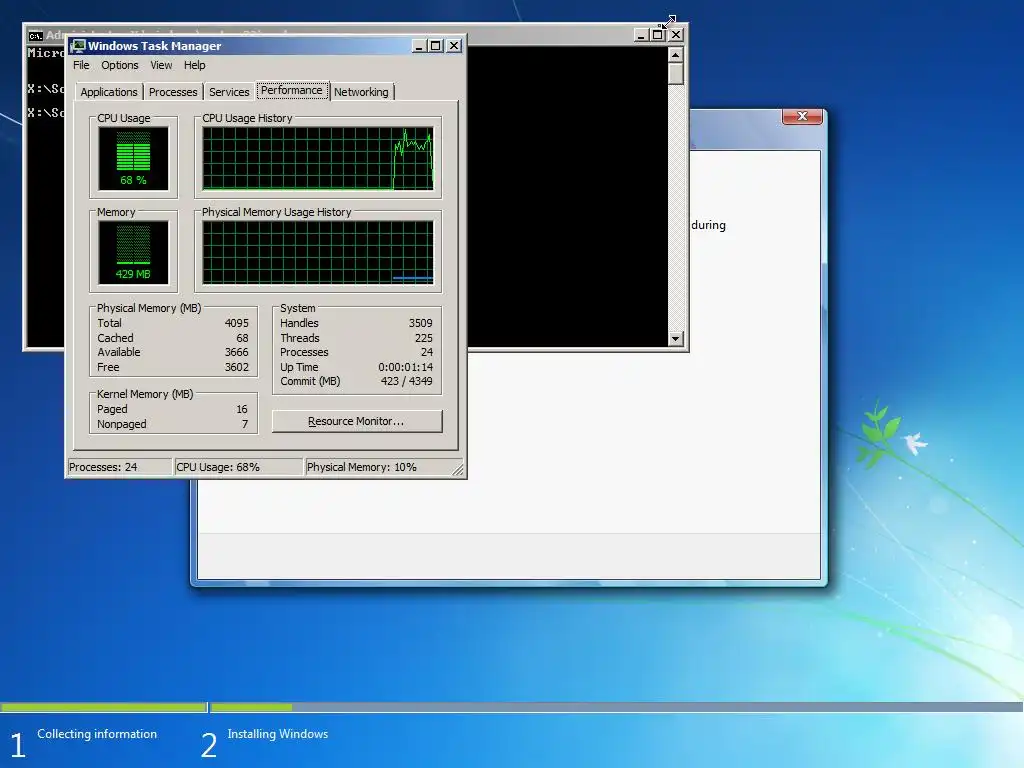
Task: Close the command prompt window
Action: pyautogui.click(x=676, y=35)
